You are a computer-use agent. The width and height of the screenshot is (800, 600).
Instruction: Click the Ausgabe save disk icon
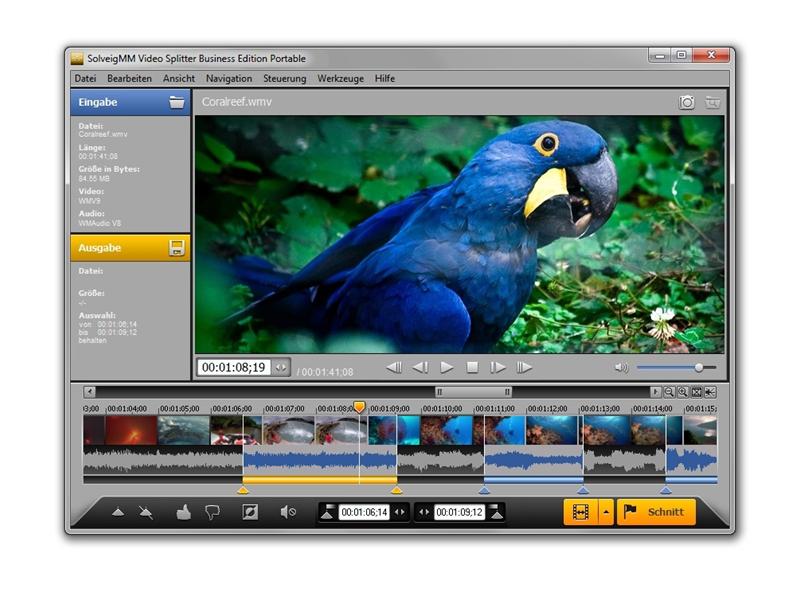click(x=176, y=248)
